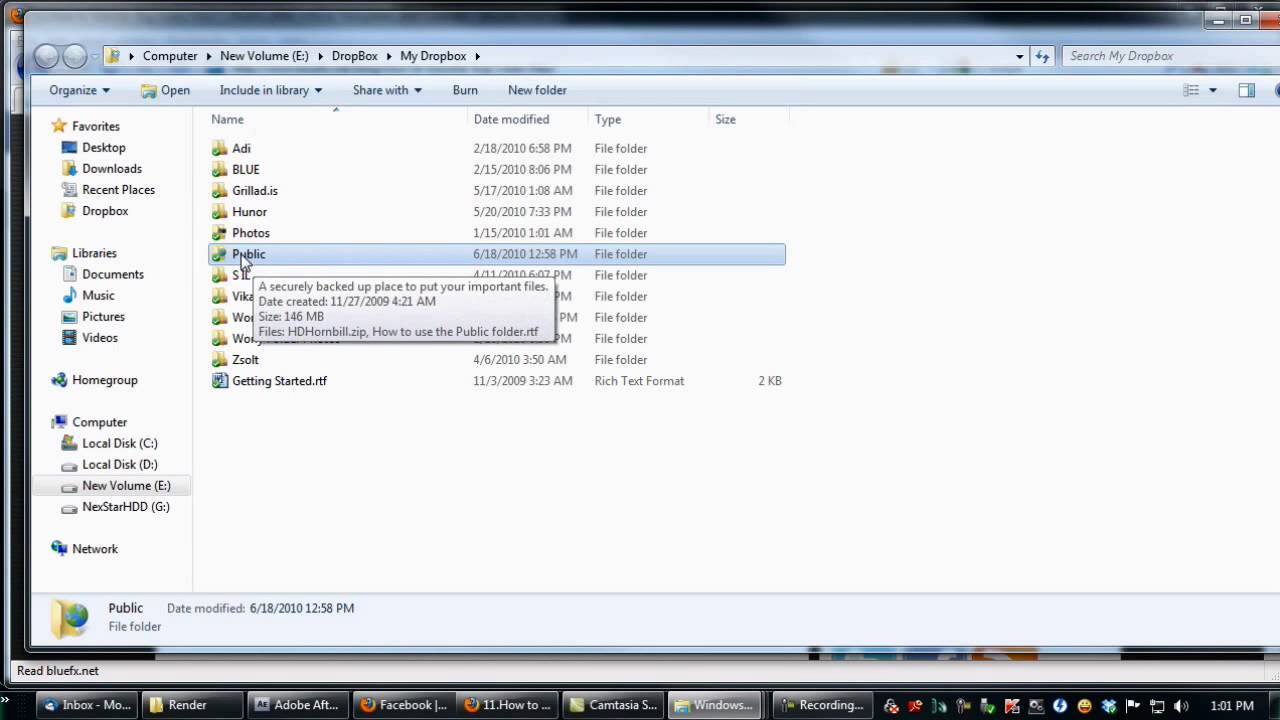Open the Documents library

tap(112, 274)
